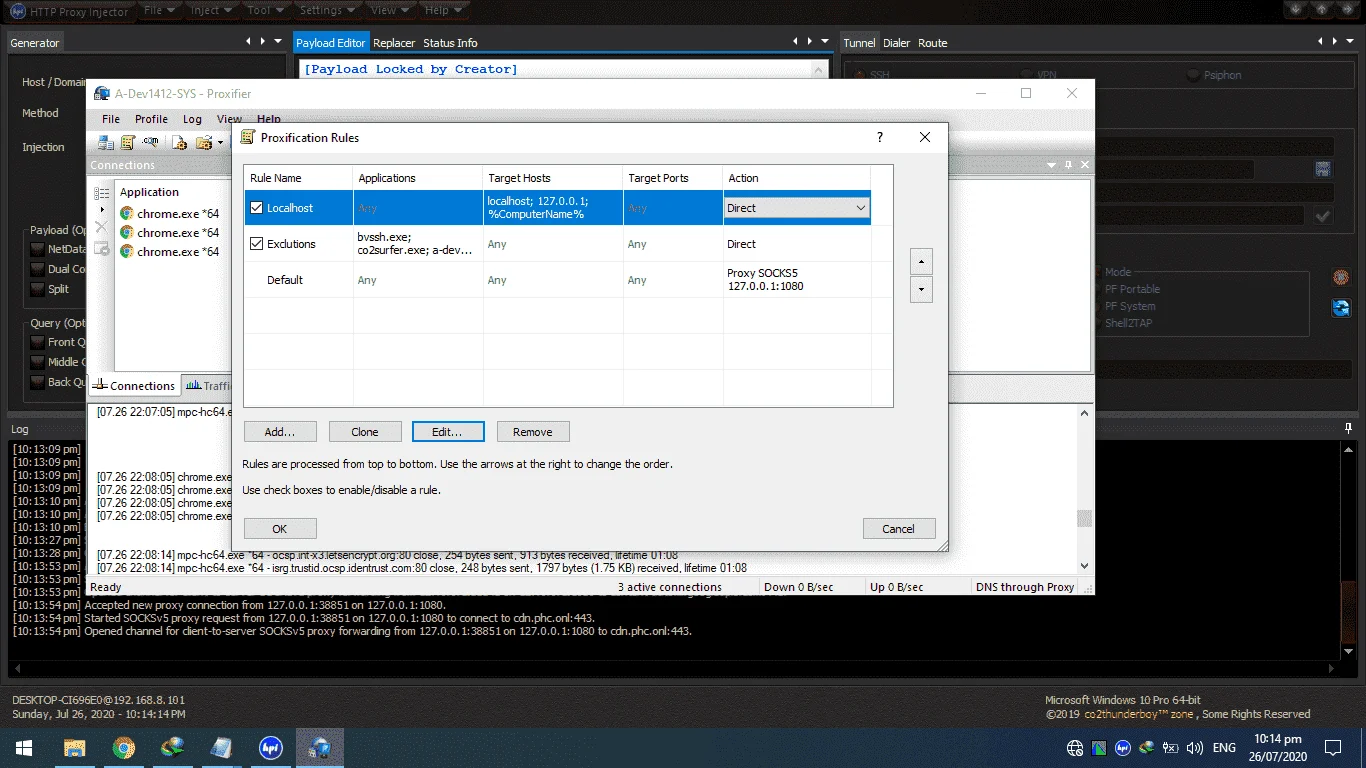Select the Psiphon tunnel radio button
1366x768 pixels.
pos(1193,75)
